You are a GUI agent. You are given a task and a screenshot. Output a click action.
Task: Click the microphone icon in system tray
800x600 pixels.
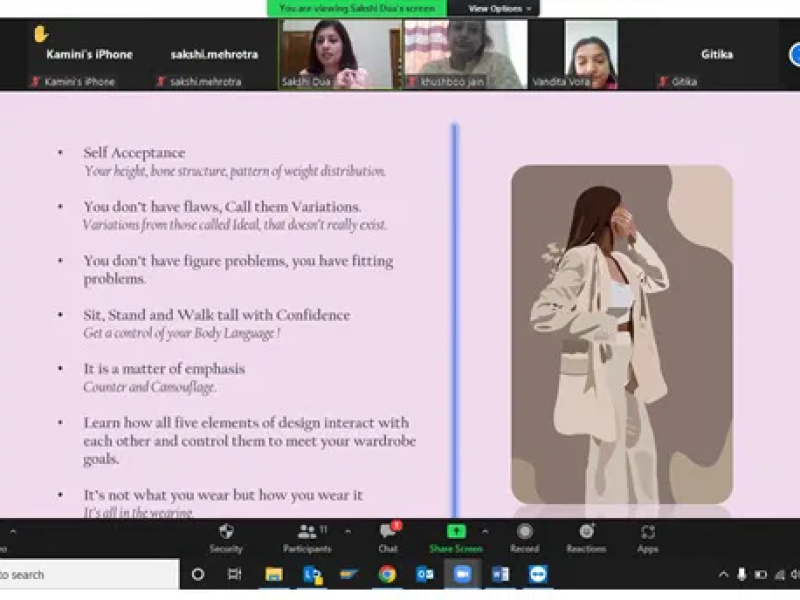coord(742,575)
